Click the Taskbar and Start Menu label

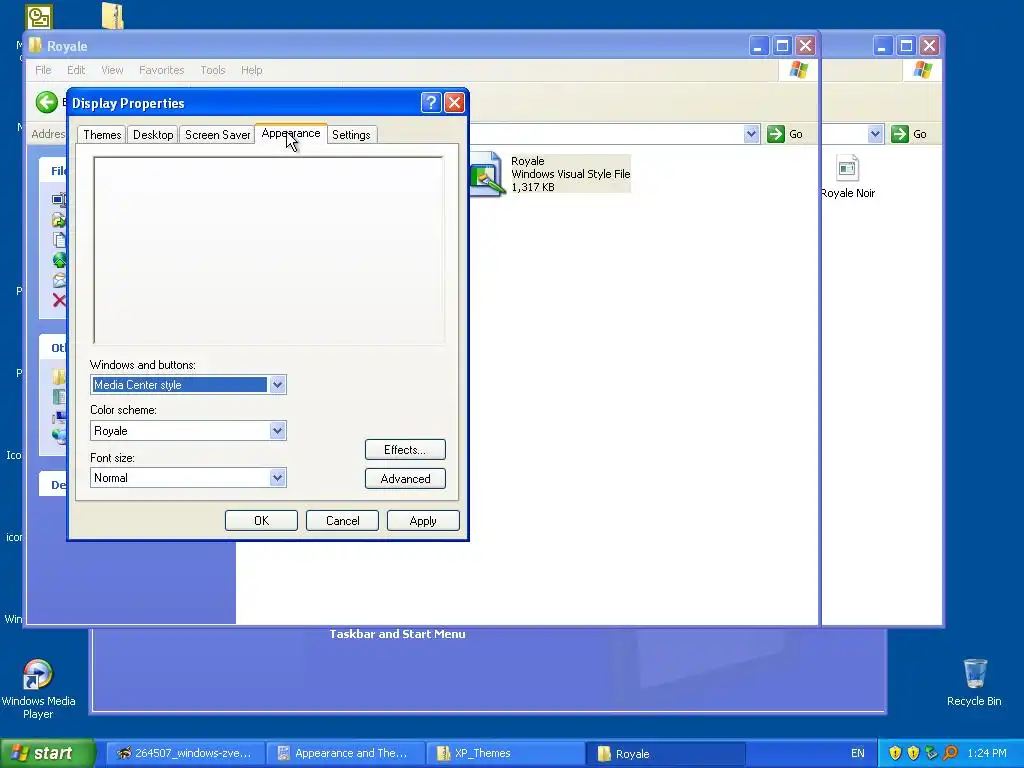tap(397, 633)
